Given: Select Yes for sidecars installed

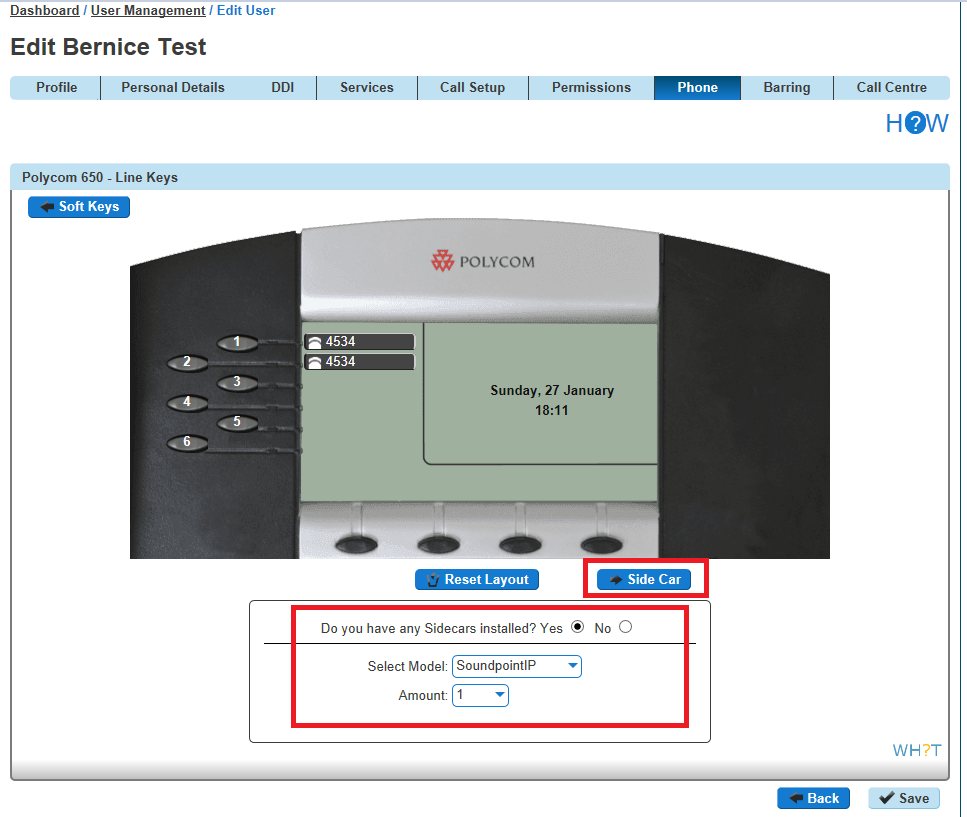Looking at the screenshot, I should pyautogui.click(x=577, y=626).
